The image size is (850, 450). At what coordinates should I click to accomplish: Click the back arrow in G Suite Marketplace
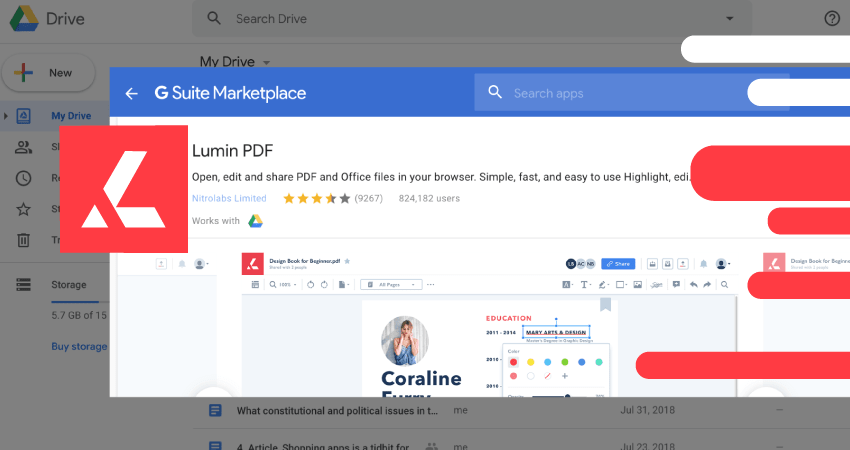tap(131, 93)
